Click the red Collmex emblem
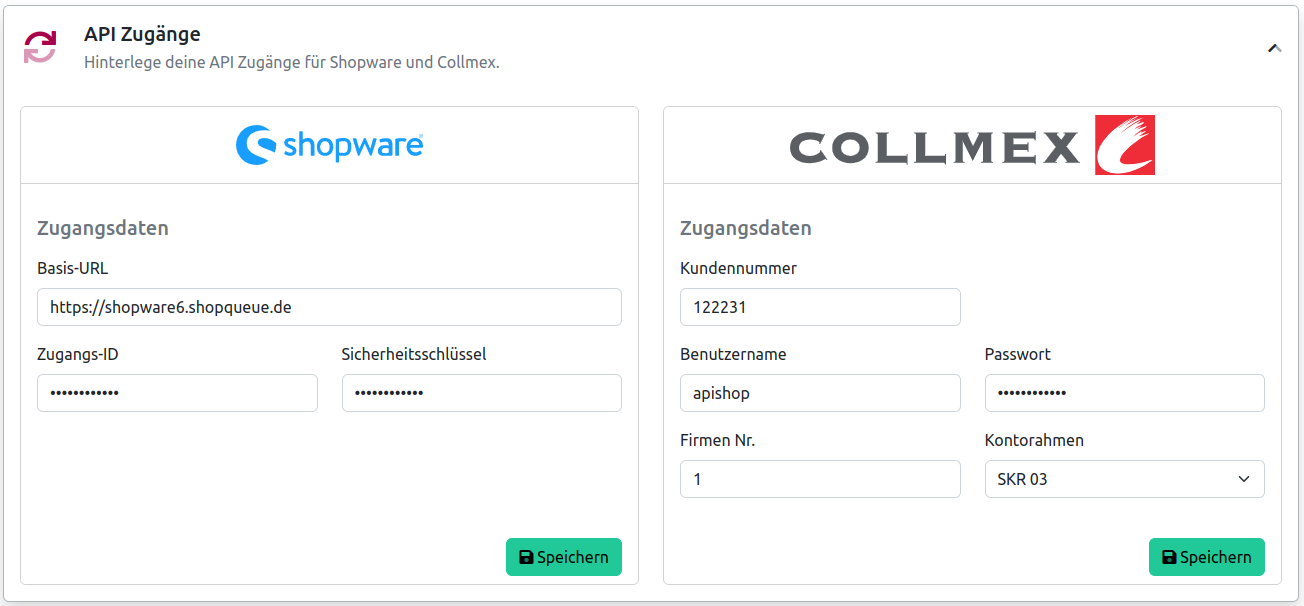1304x606 pixels. [x=1125, y=145]
